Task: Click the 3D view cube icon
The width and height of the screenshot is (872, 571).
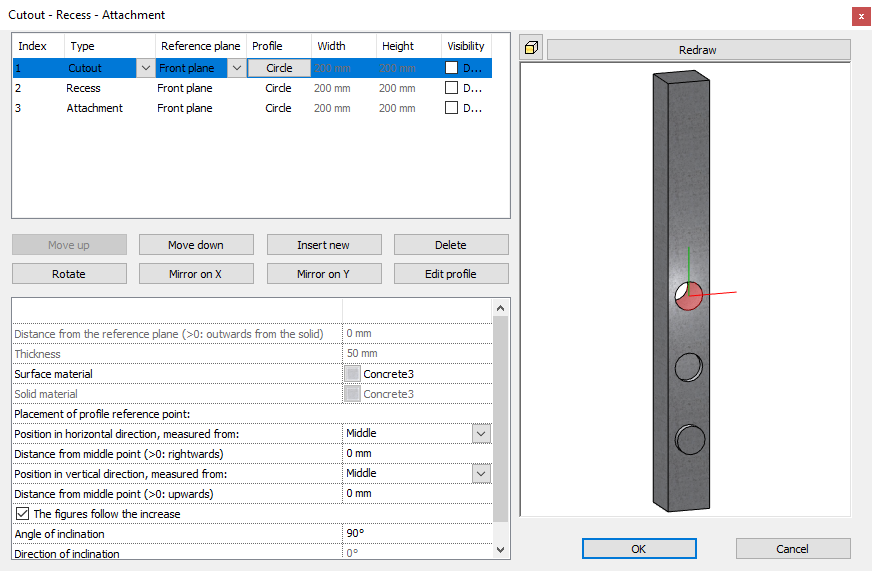Action: 532,49
